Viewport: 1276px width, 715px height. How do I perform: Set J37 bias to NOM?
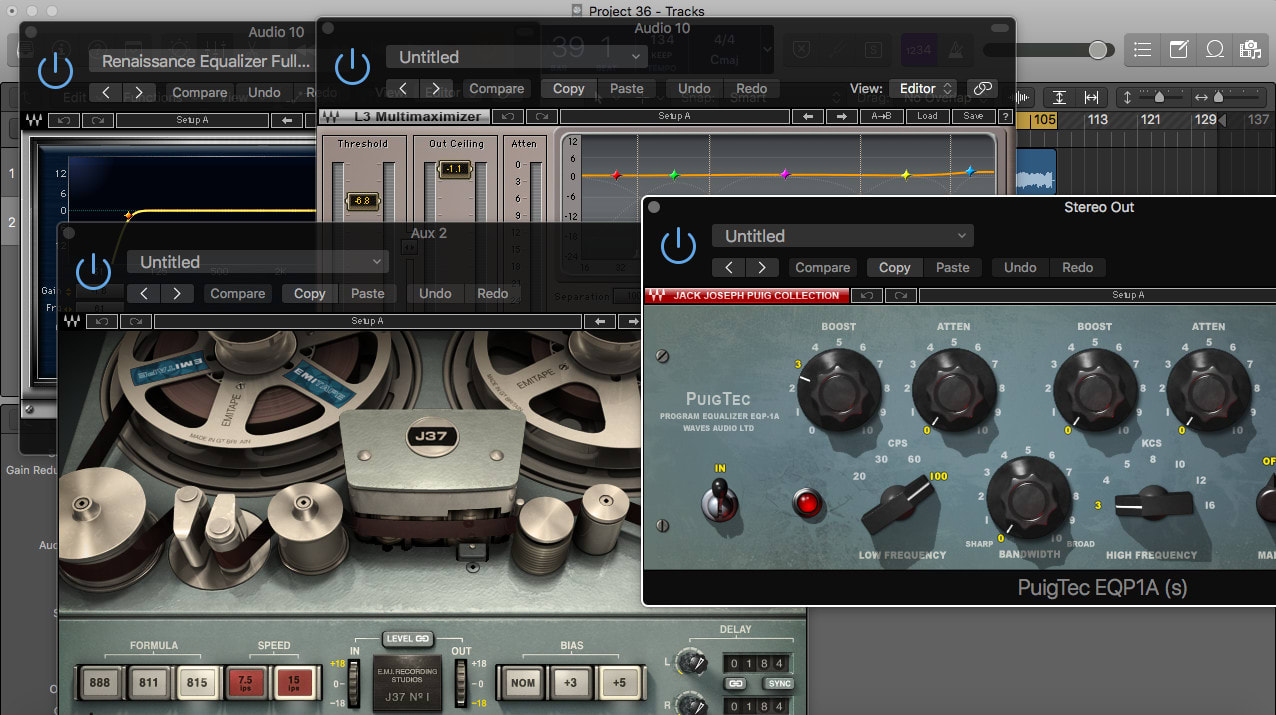click(x=522, y=683)
